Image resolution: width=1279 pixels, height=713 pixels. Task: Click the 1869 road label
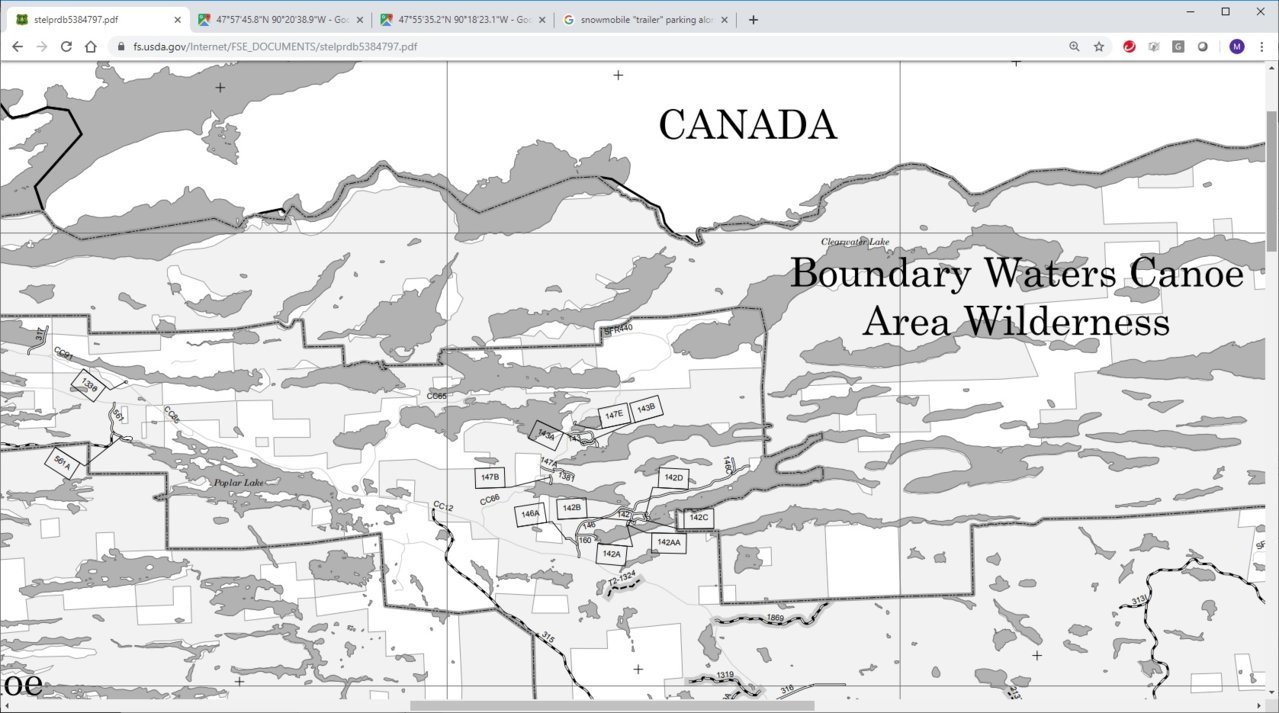click(x=775, y=619)
